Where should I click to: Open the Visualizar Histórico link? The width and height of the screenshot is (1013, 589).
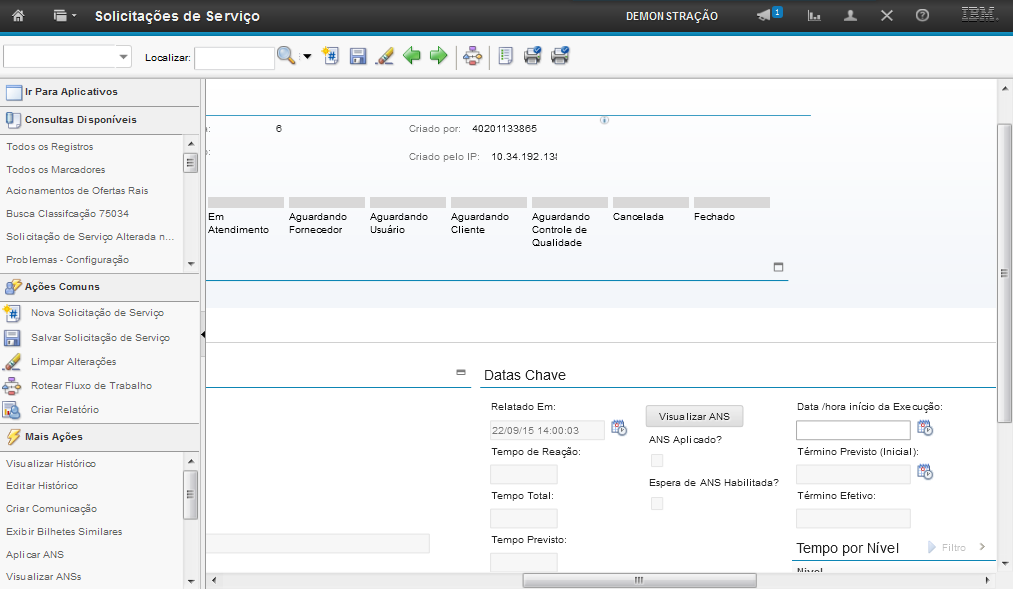point(51,464)
